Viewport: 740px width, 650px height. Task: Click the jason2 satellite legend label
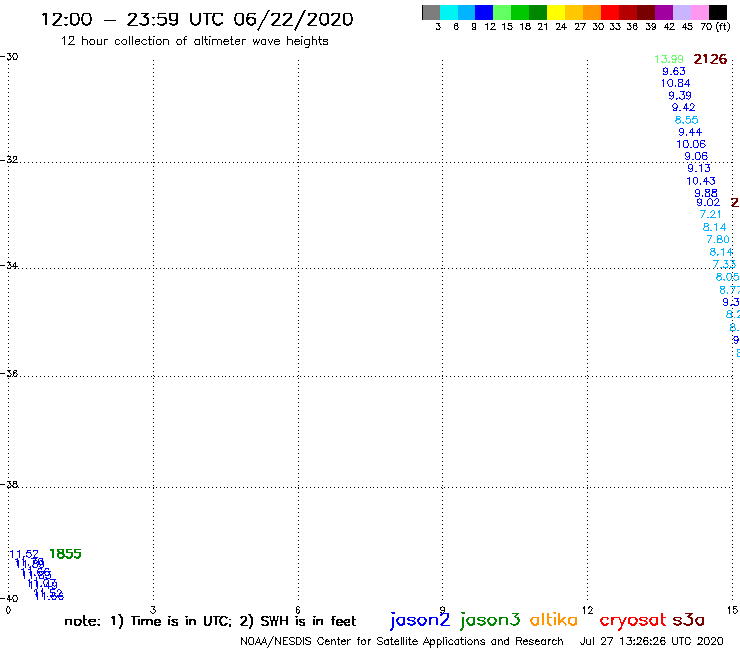click(420, 620)
